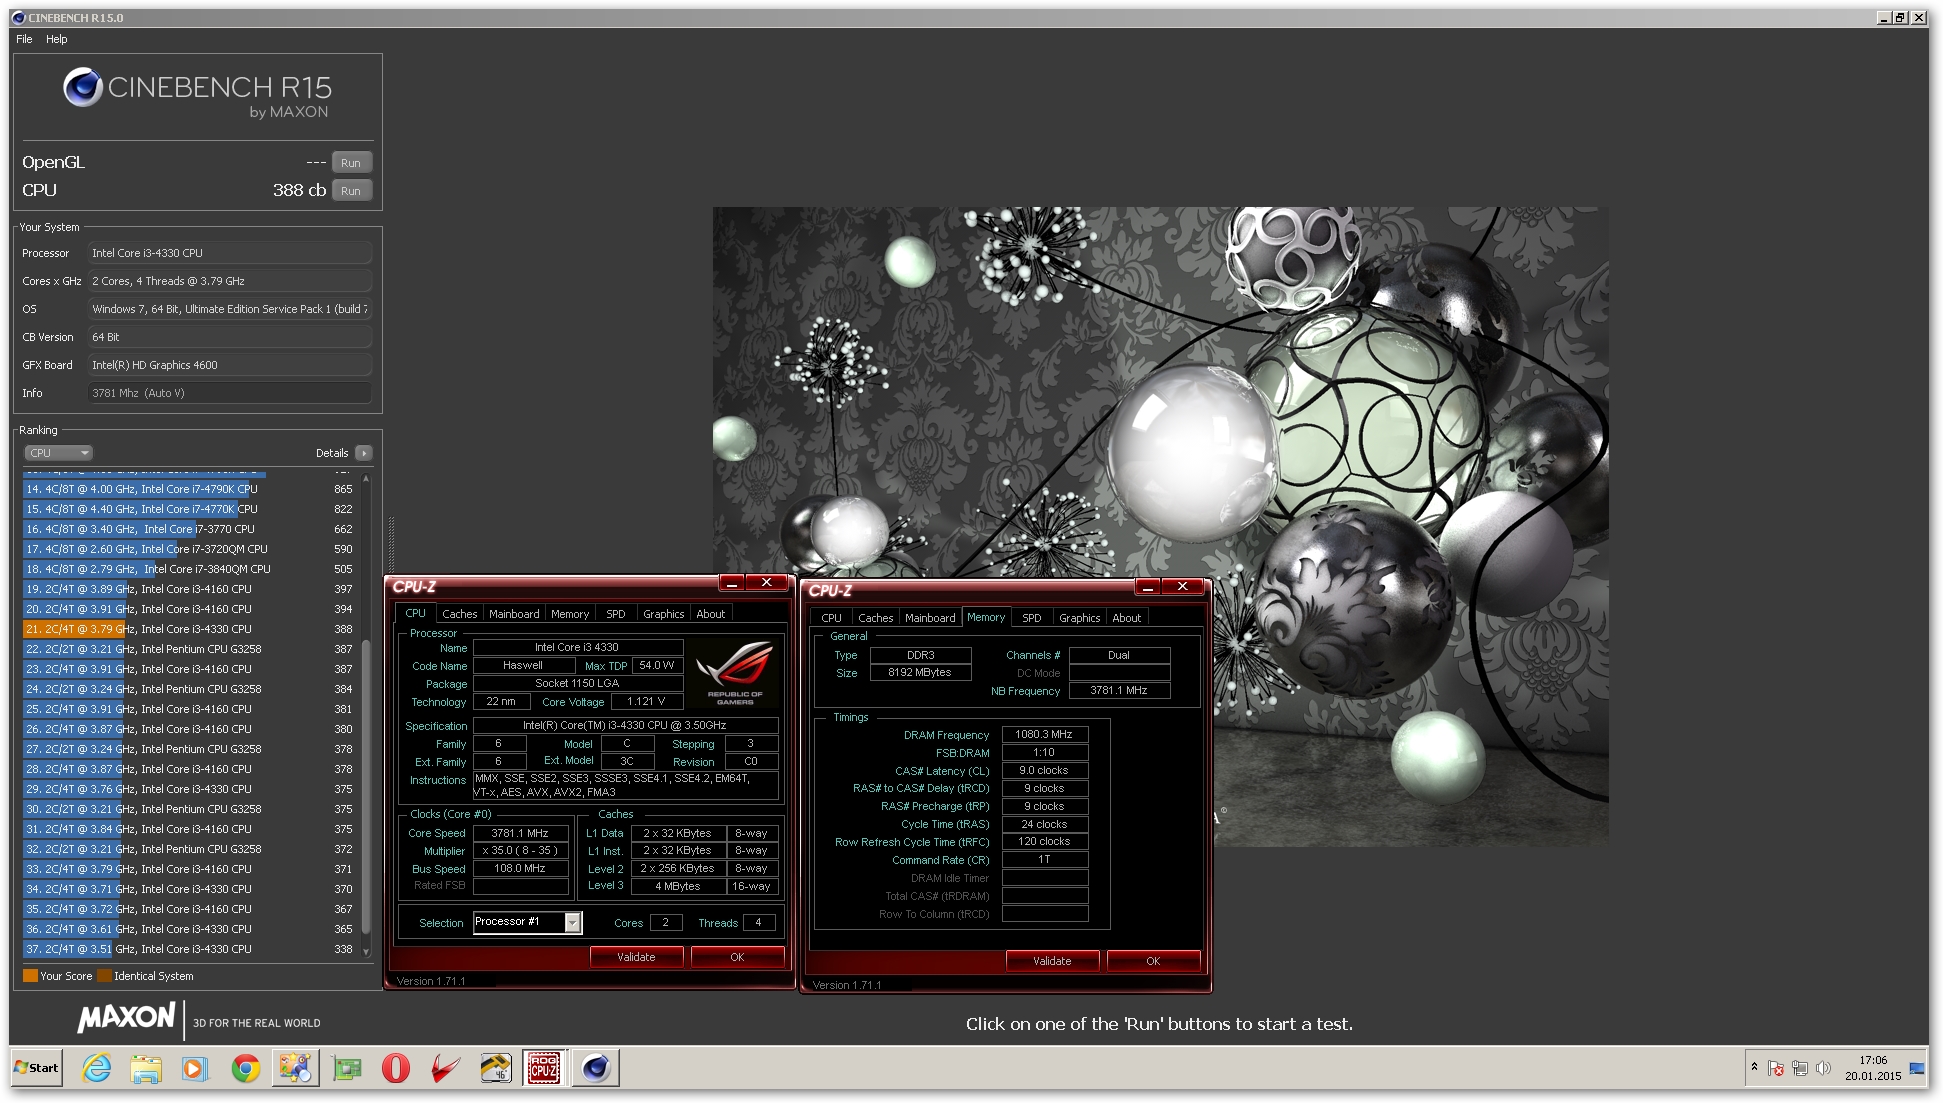The image size is (1943, 1103).
Task: Expand ranking Details arrow button
Action: pos(364,453)
